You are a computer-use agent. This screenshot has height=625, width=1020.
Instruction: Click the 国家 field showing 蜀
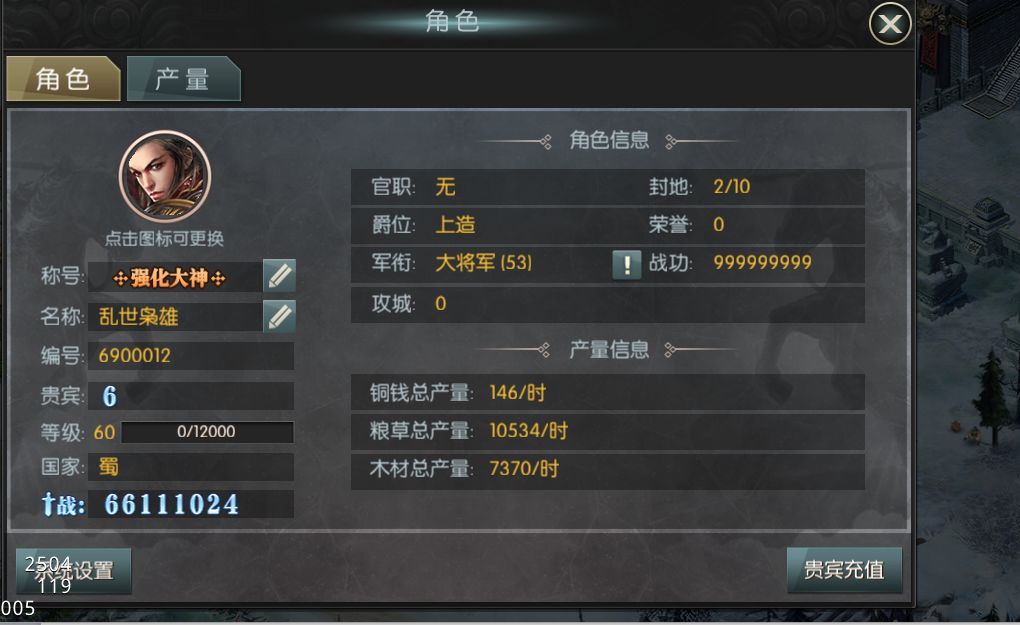(x=191, y=467)
